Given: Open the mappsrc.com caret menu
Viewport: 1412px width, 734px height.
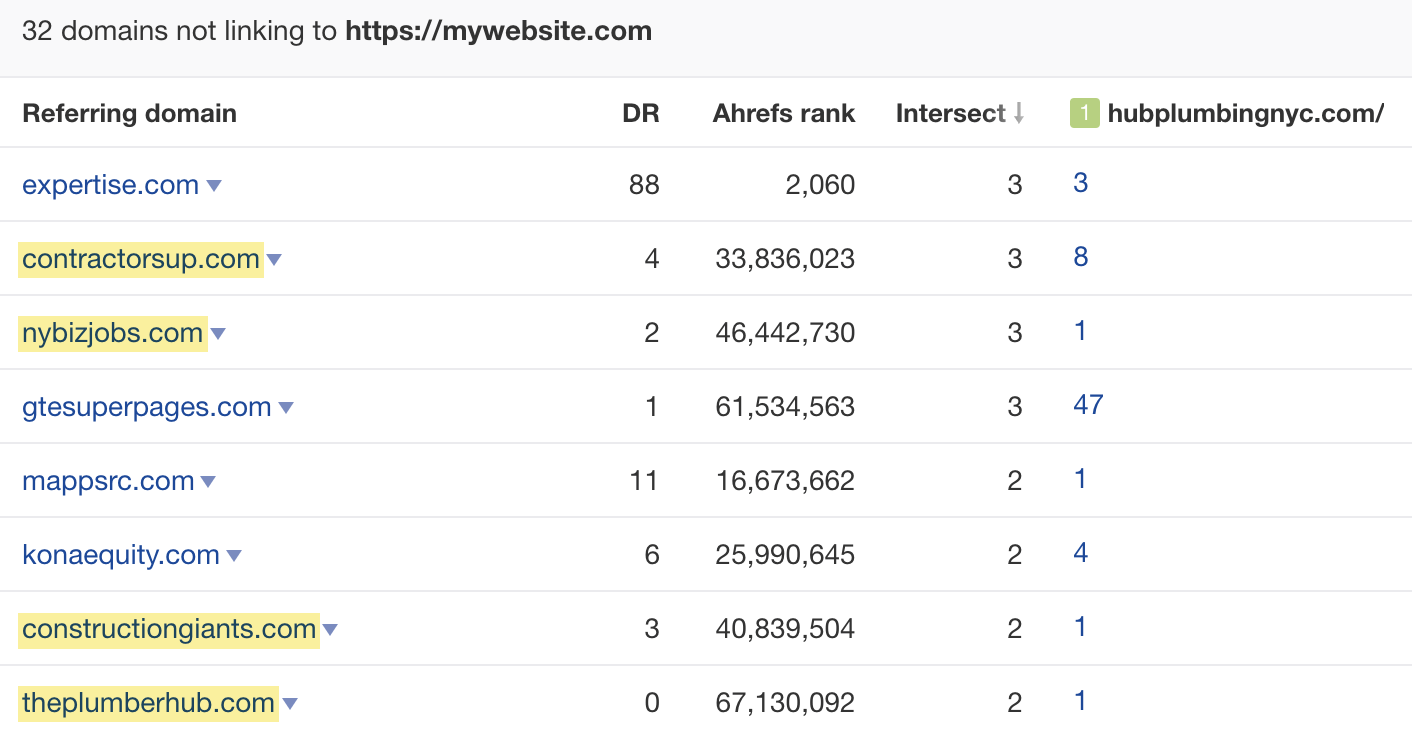Looking at the screenshot, I should point(208,482).
